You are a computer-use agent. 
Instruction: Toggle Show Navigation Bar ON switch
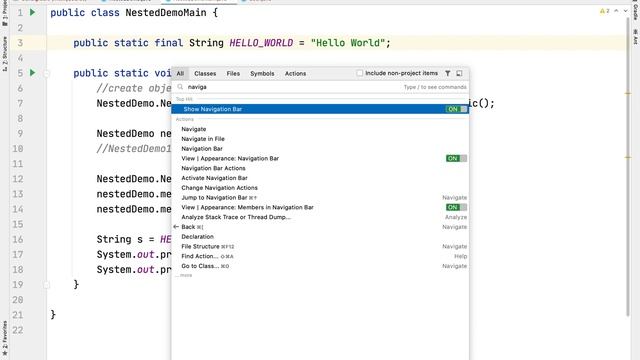click(x=456, y=109)
